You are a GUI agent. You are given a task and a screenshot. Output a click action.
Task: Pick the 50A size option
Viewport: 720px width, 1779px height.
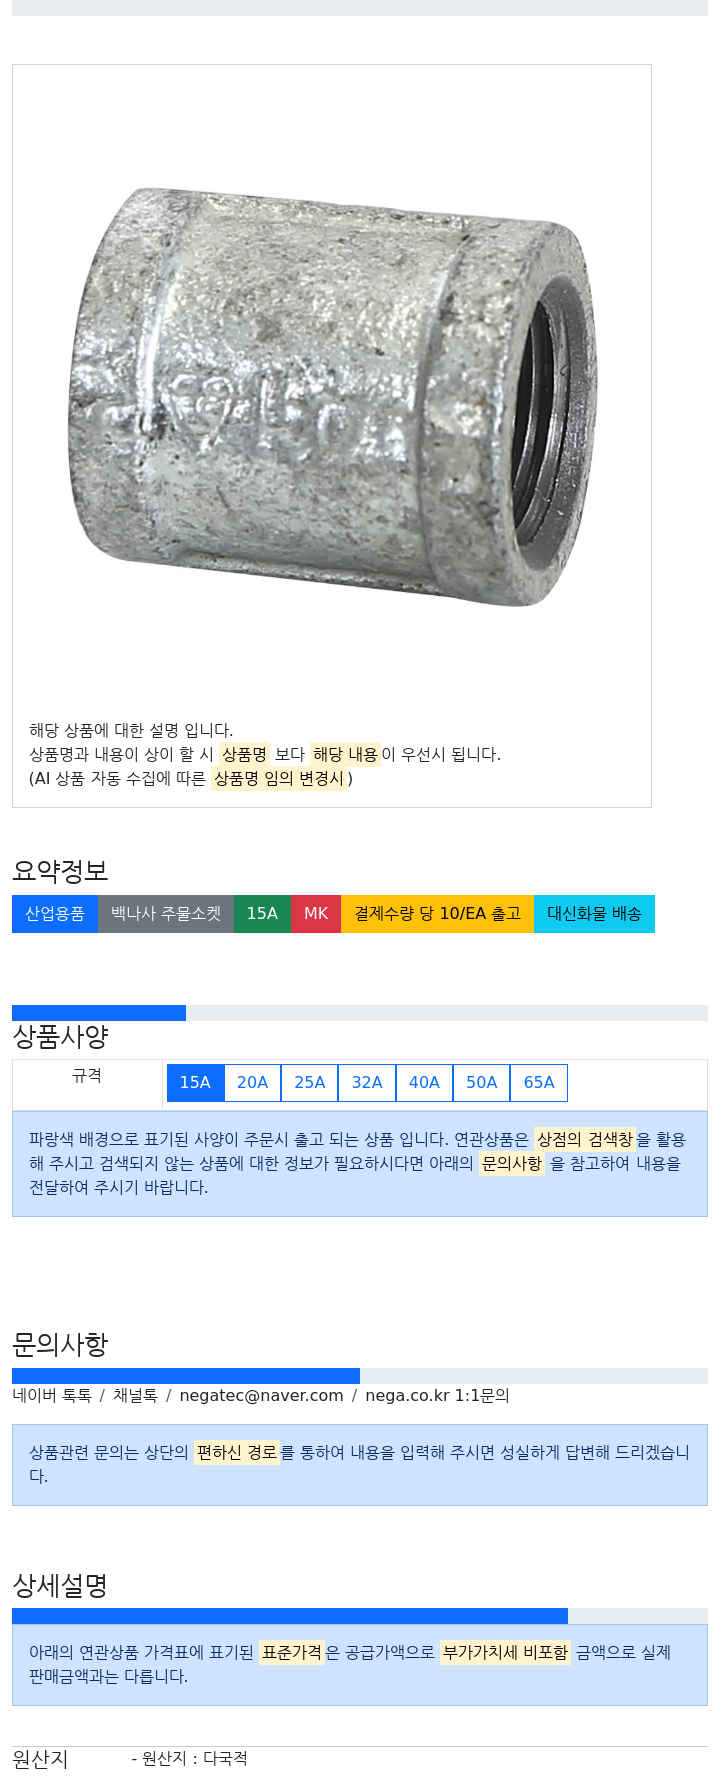click(x=482, y=1083)
